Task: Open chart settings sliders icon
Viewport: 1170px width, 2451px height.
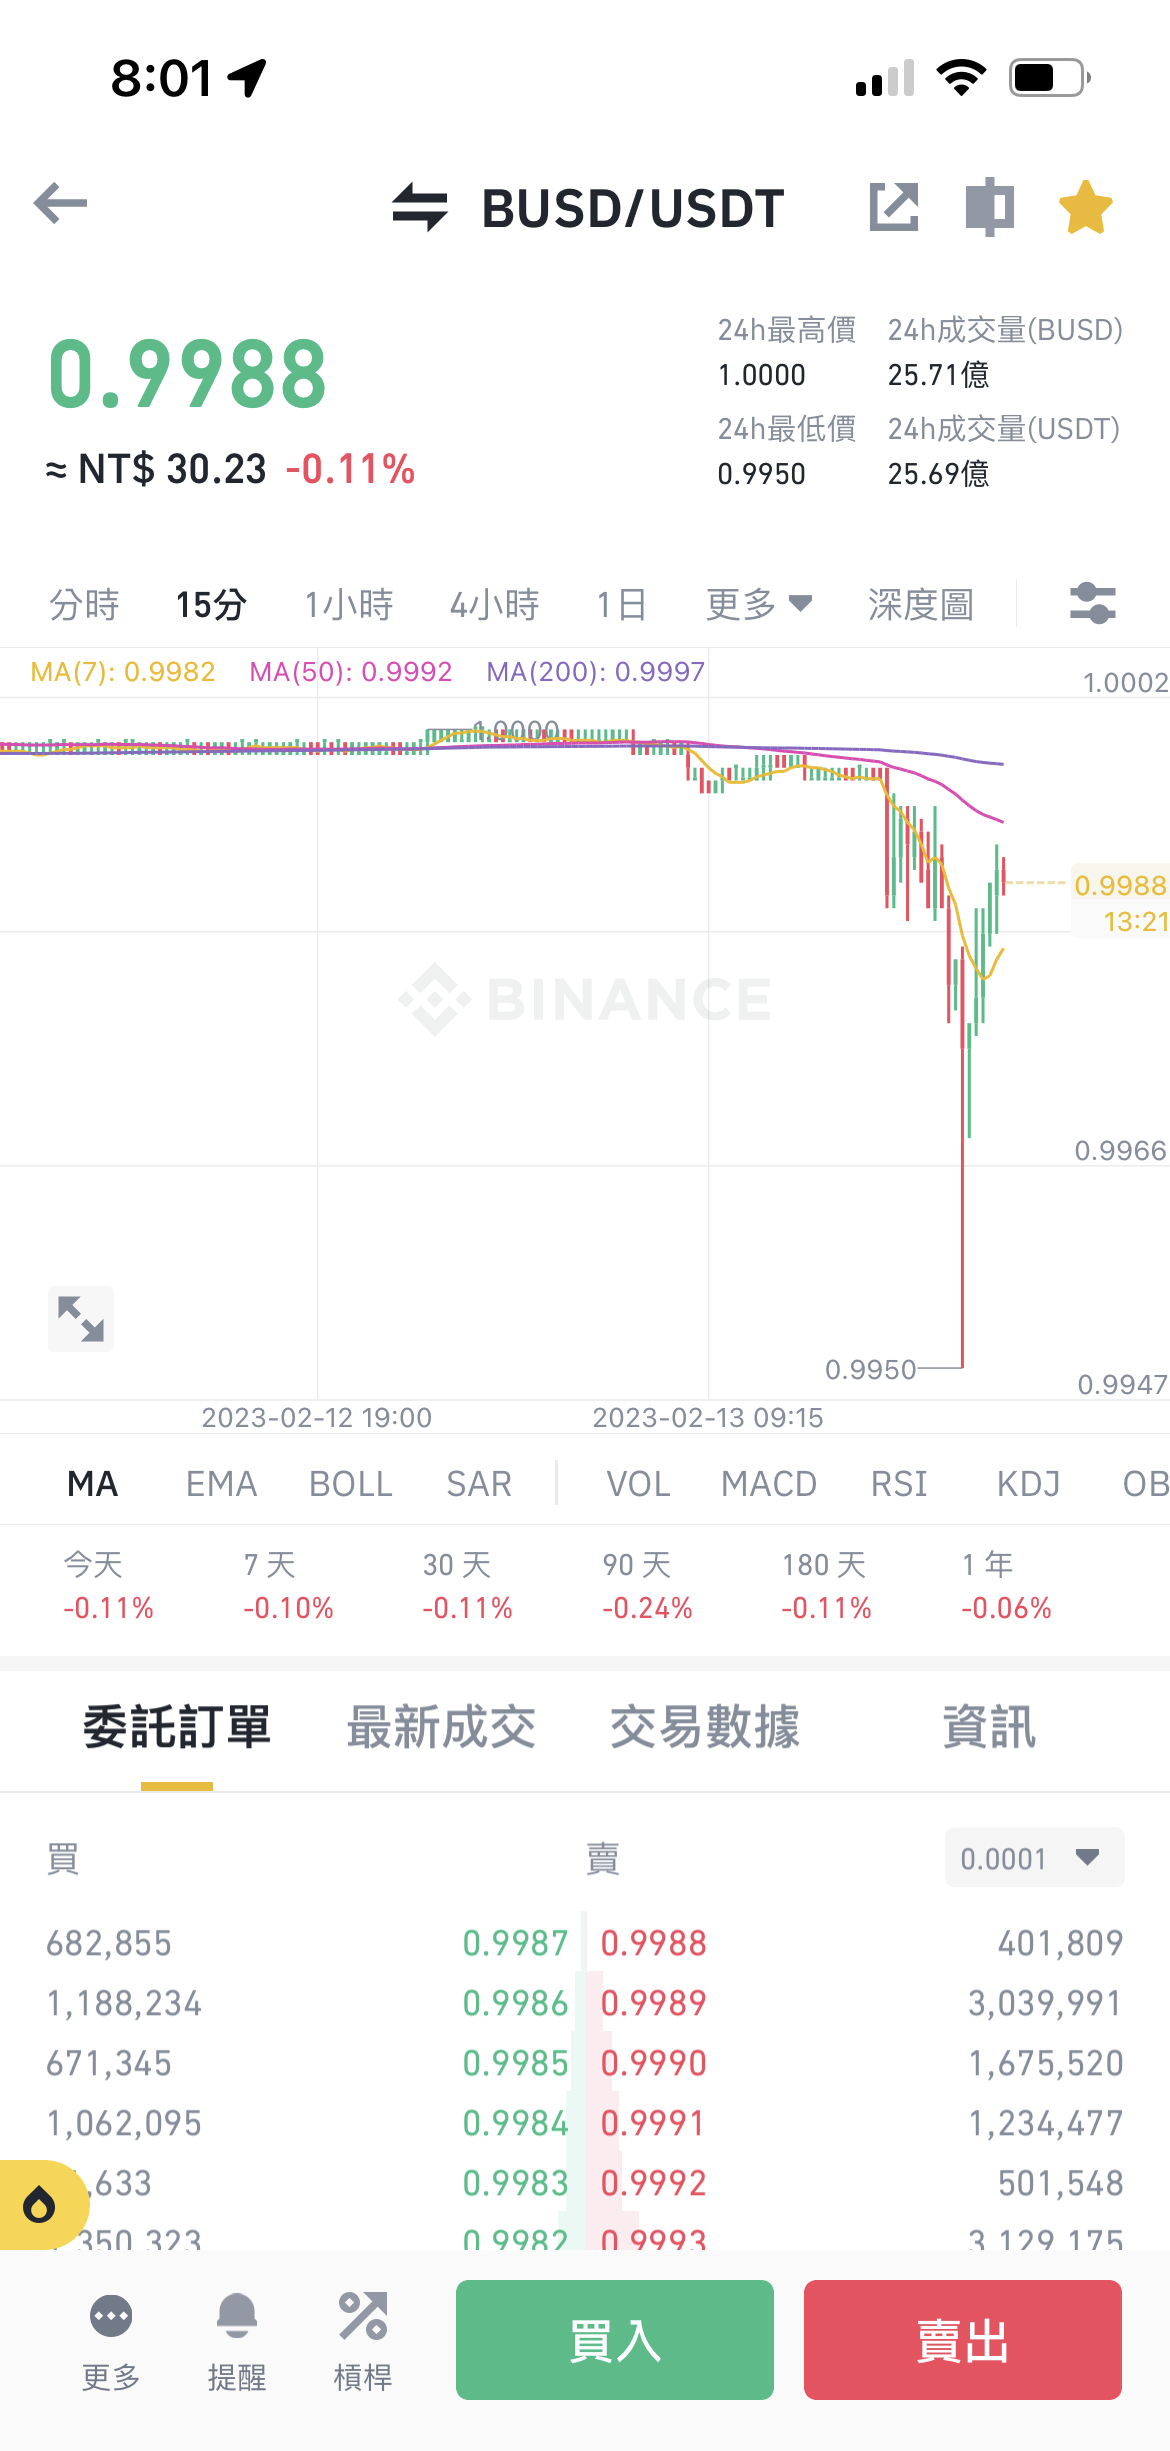Action: tap(1092, 604)
